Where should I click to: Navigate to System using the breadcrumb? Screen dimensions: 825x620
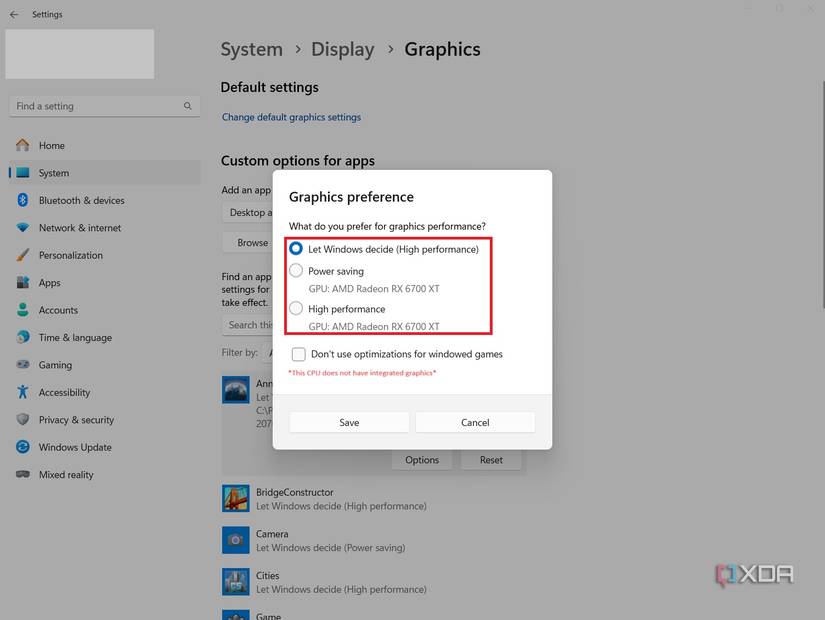point(251,49)
